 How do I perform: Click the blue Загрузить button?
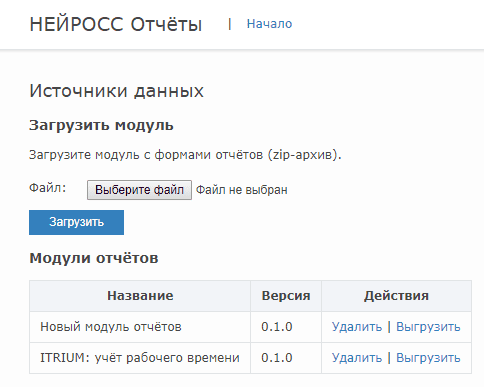76,222
